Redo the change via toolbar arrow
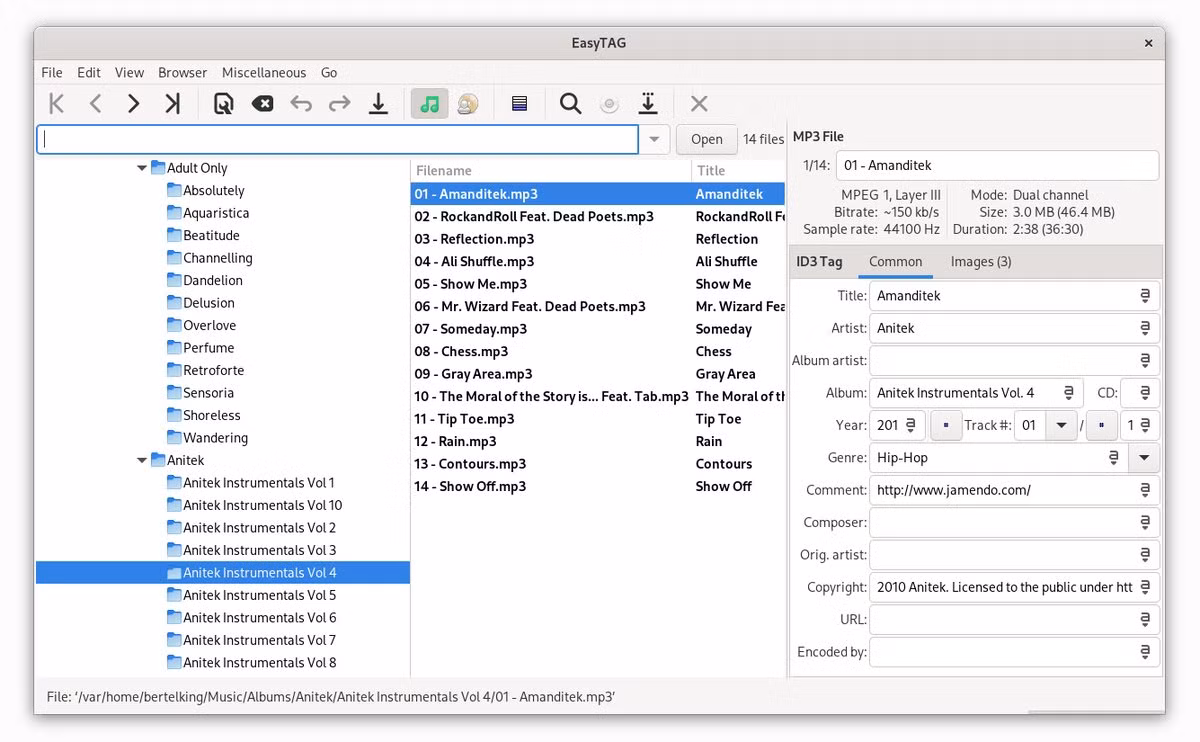Image resolution: width=1200 pixels, height=742 pixels. pos(340,103)
